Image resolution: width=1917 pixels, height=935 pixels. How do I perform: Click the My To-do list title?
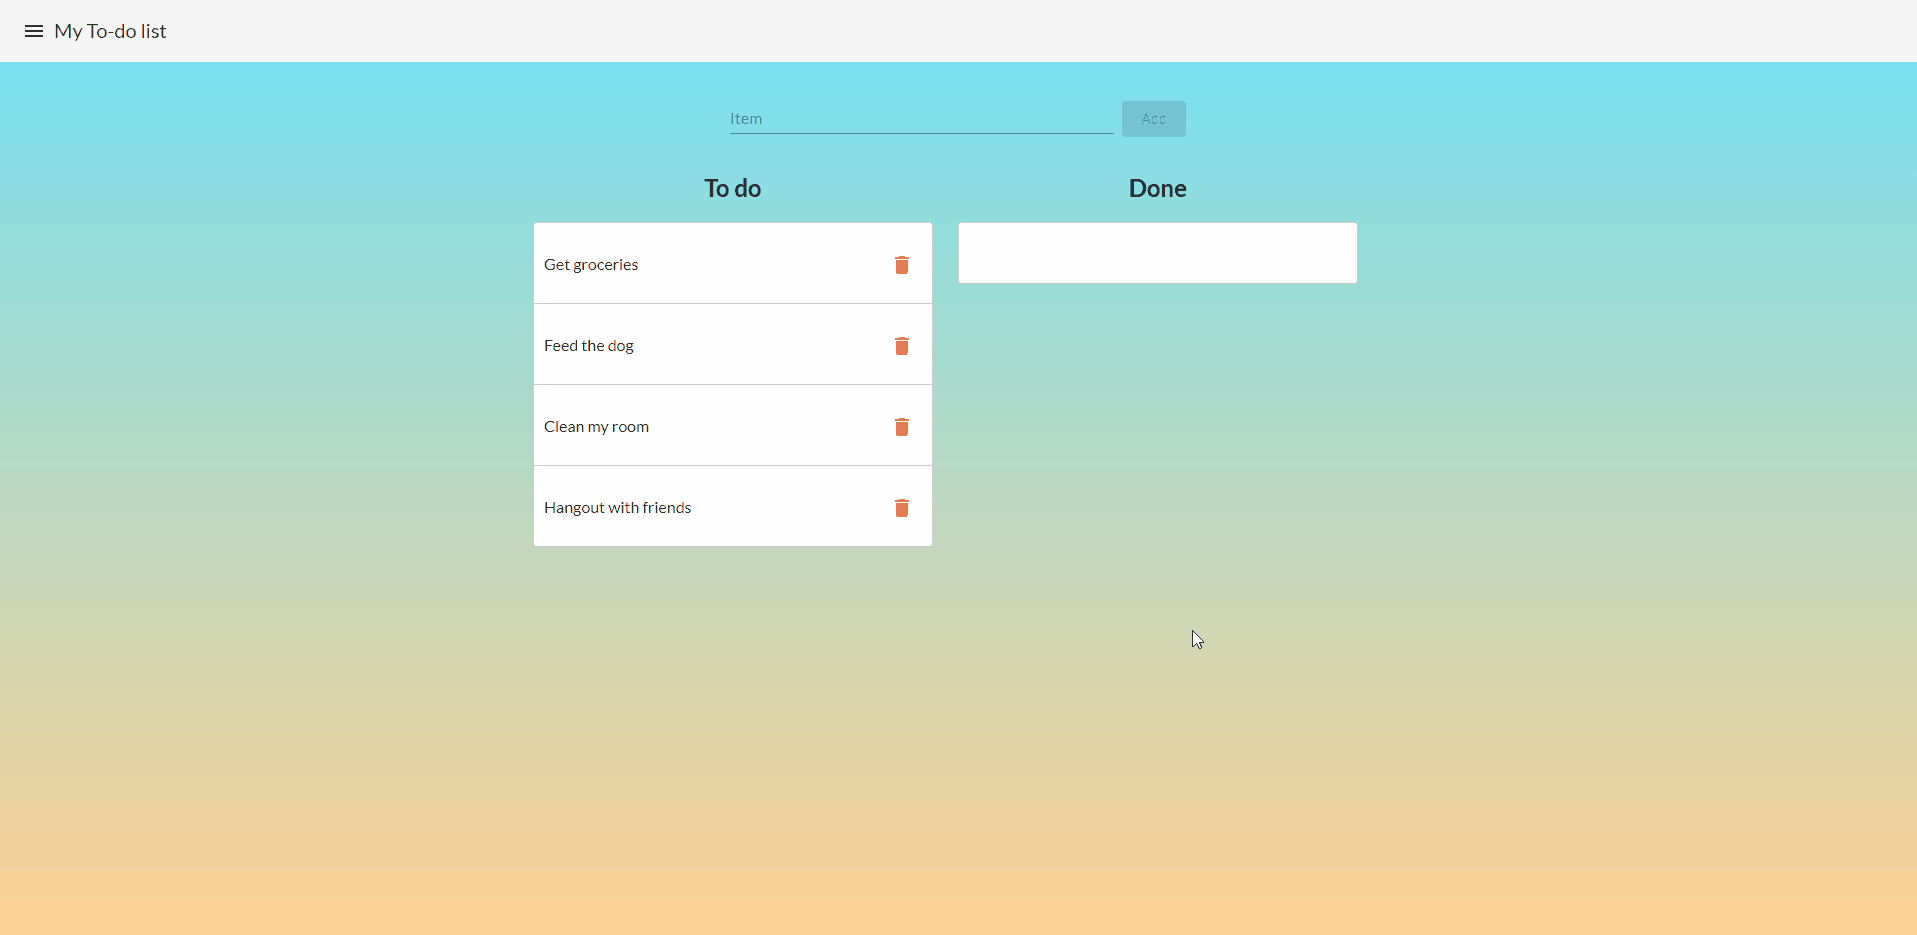pyautogui.click(x=110, y=31)
